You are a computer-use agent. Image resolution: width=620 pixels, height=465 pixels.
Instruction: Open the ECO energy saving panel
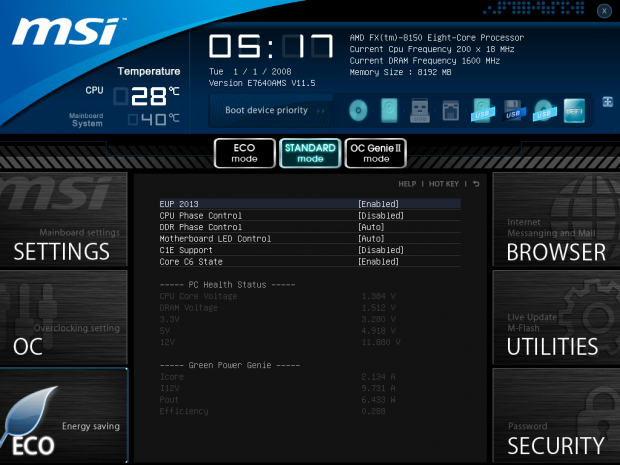[x=64, y=415]
